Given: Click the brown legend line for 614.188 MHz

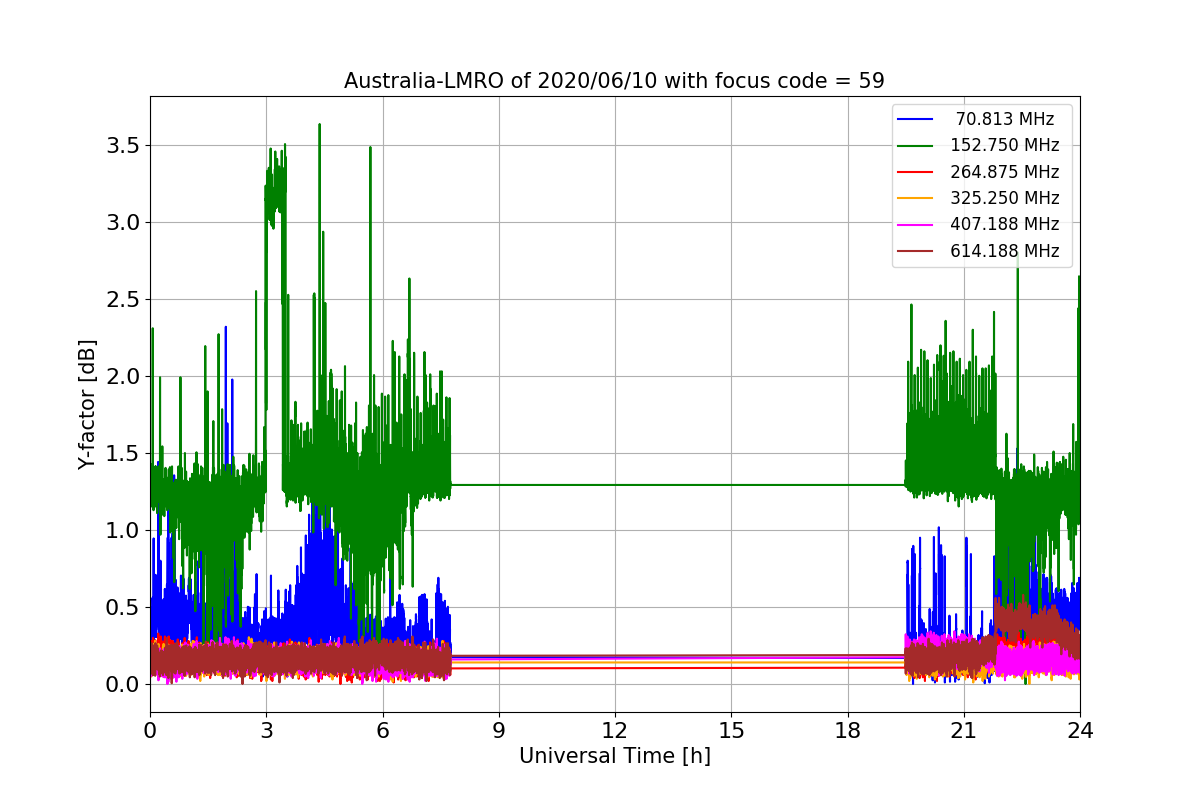Looking at the screenshot, I should pyautogui.click(x=915, y=252).
